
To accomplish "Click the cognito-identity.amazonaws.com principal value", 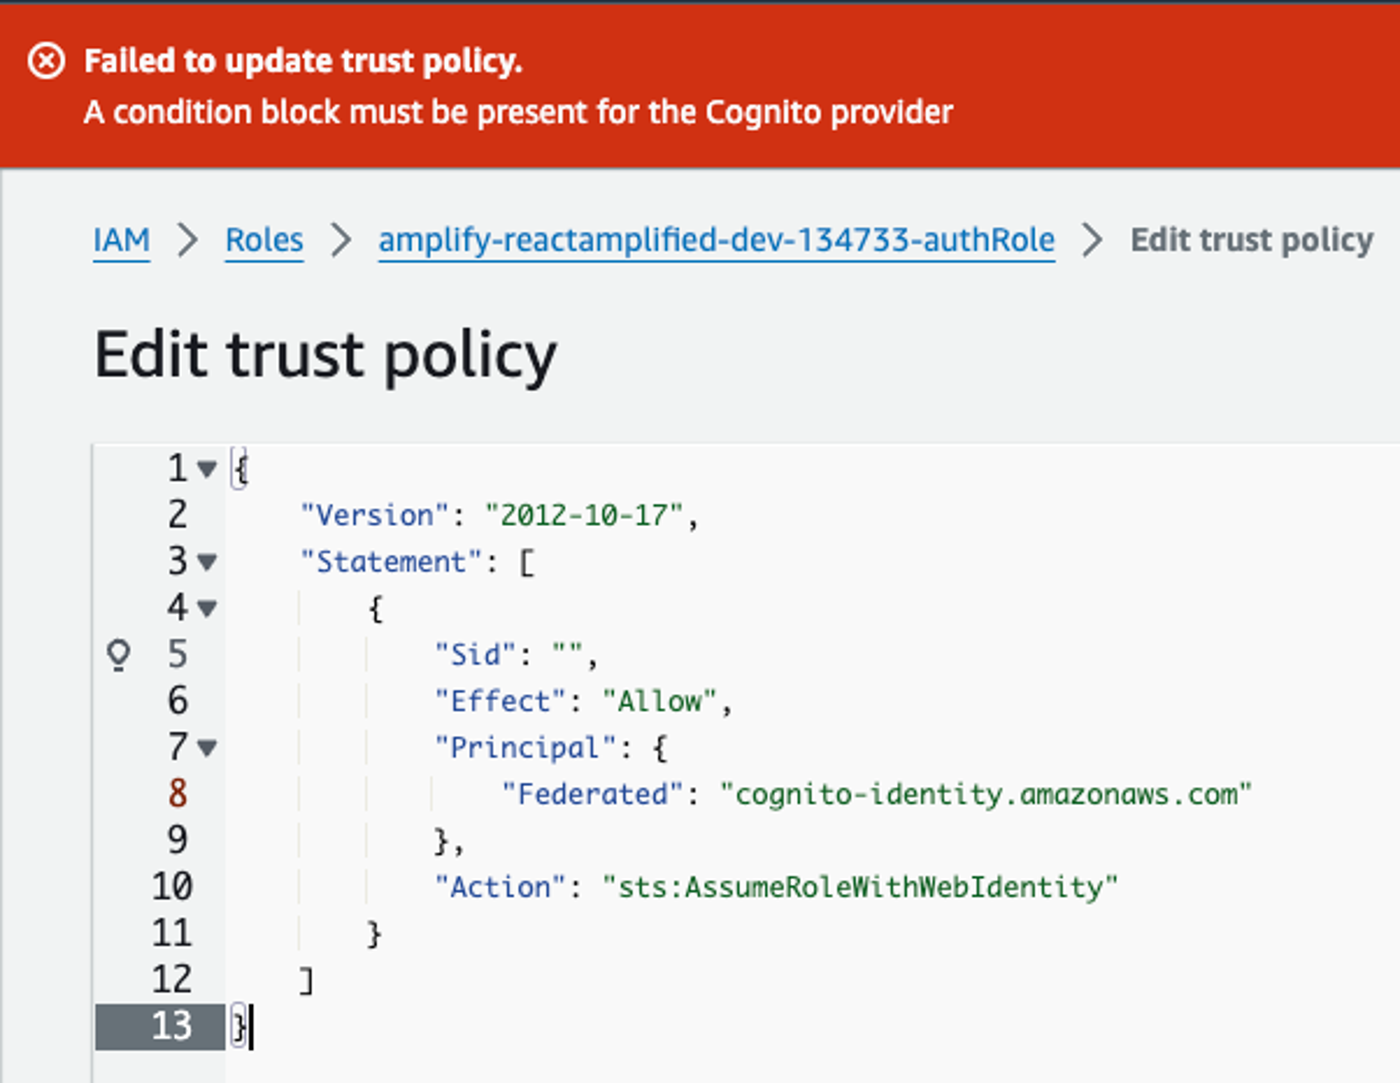I will point(990,793).
